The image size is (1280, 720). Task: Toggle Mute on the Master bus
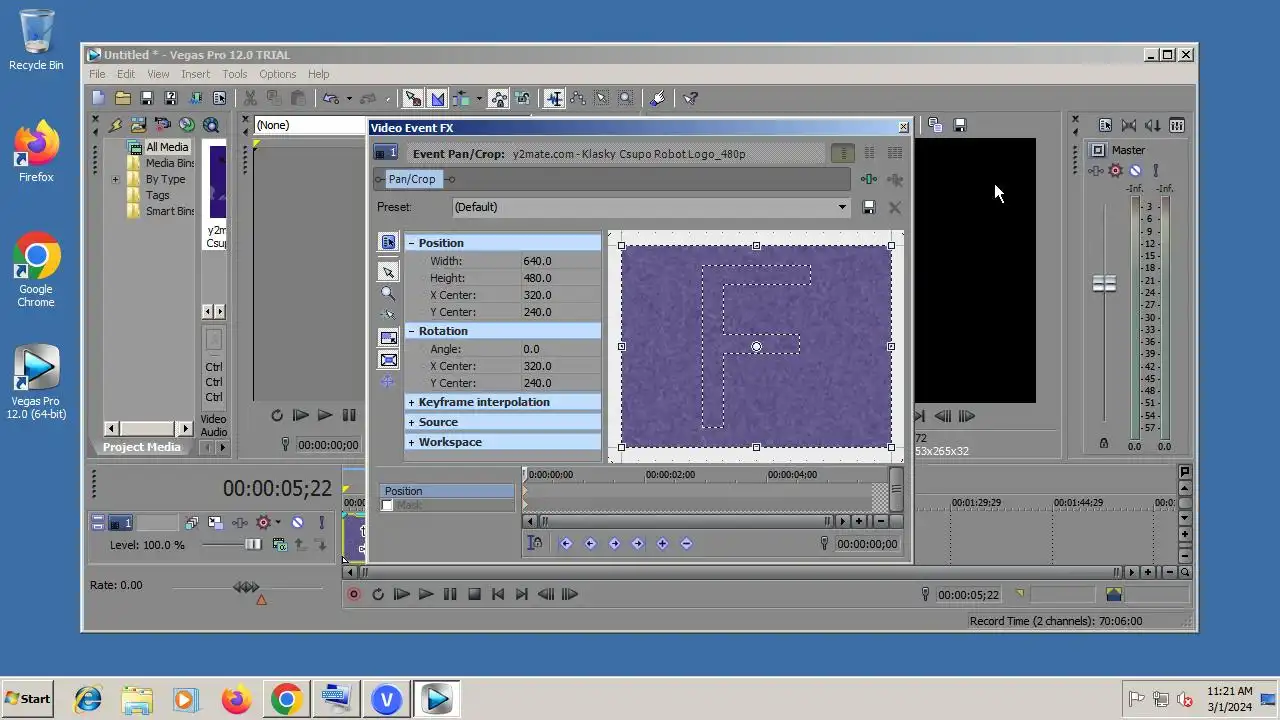click(x=1135, y=171)
